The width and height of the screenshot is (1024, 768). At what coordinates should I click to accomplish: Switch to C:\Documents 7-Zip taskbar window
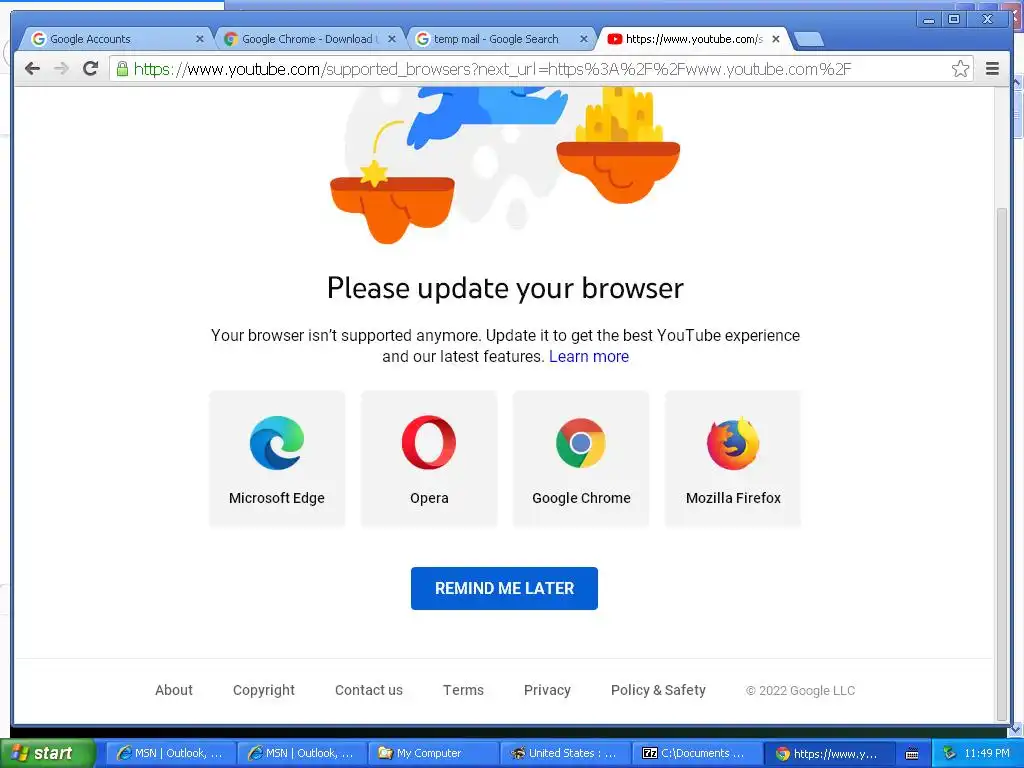(x=696, y=753)
